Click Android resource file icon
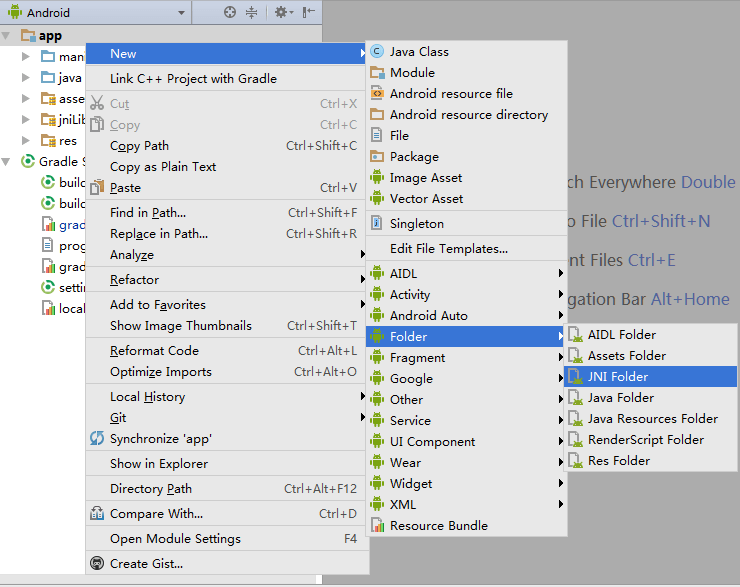The image size is (740, 587). pos(377,93)
